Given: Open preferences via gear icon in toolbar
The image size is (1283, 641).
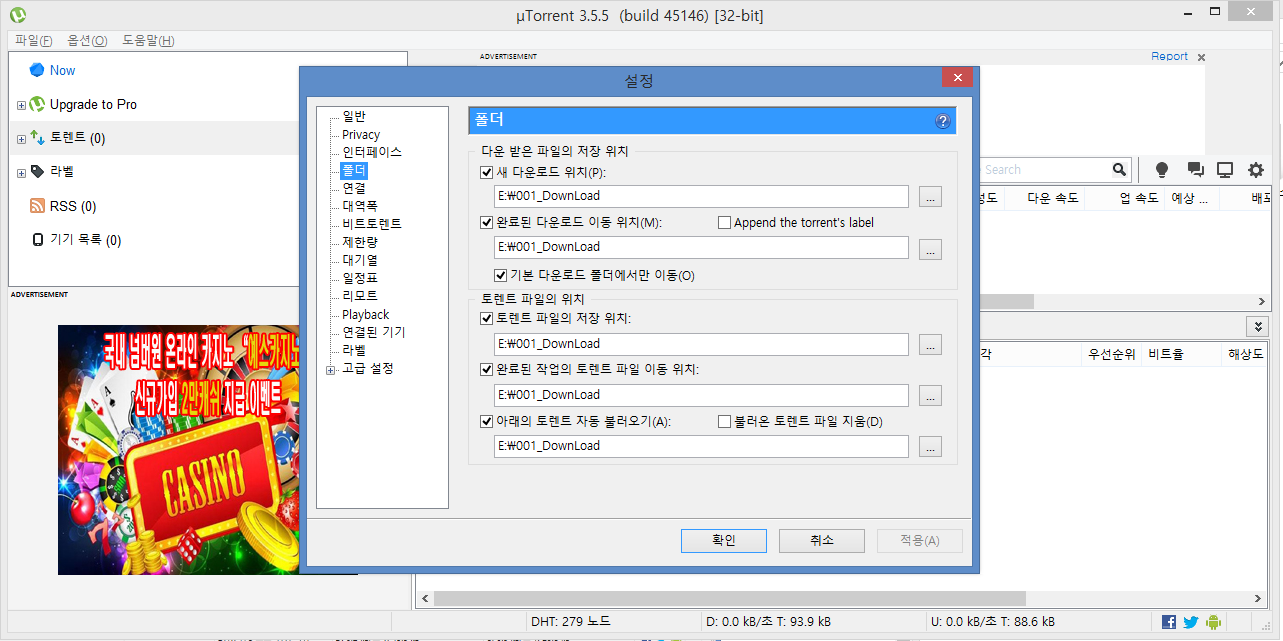Looking at the screenshot, I should click(x=1256, y=170).
